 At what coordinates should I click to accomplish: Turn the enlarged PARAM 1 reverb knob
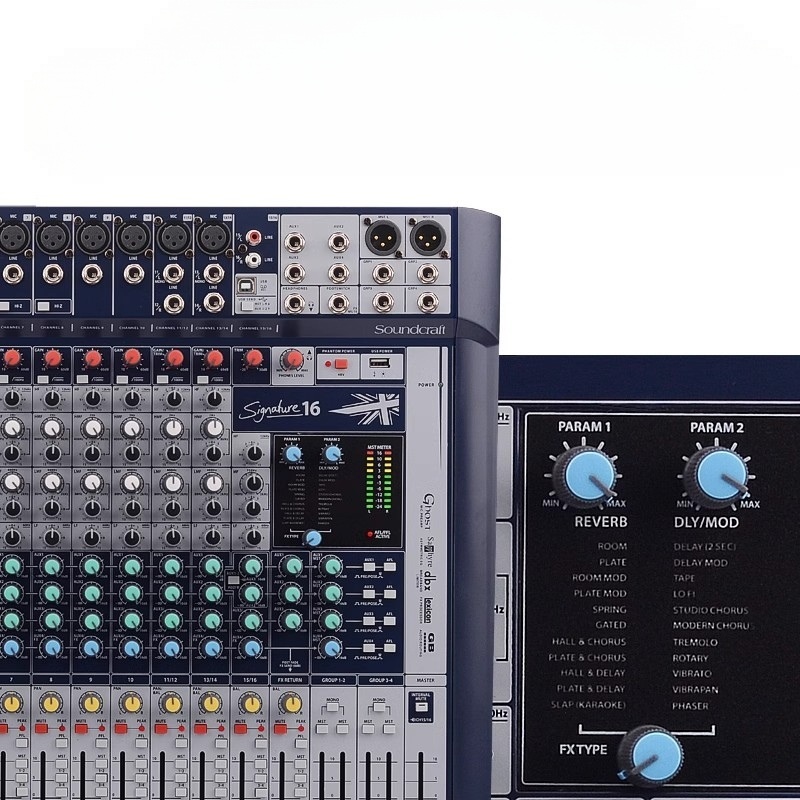click(585, 476)
